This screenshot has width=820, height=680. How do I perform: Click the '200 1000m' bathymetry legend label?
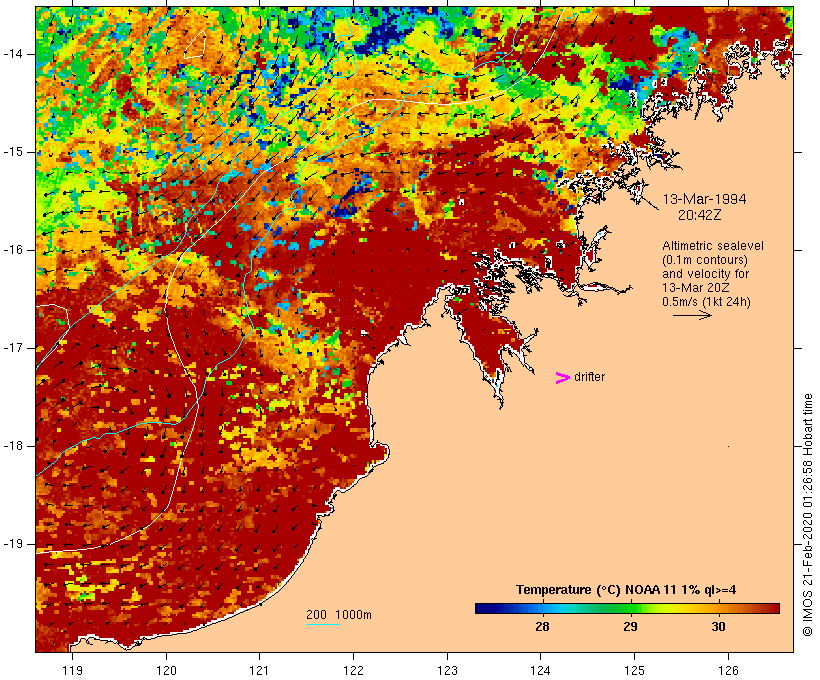point(339,615)
